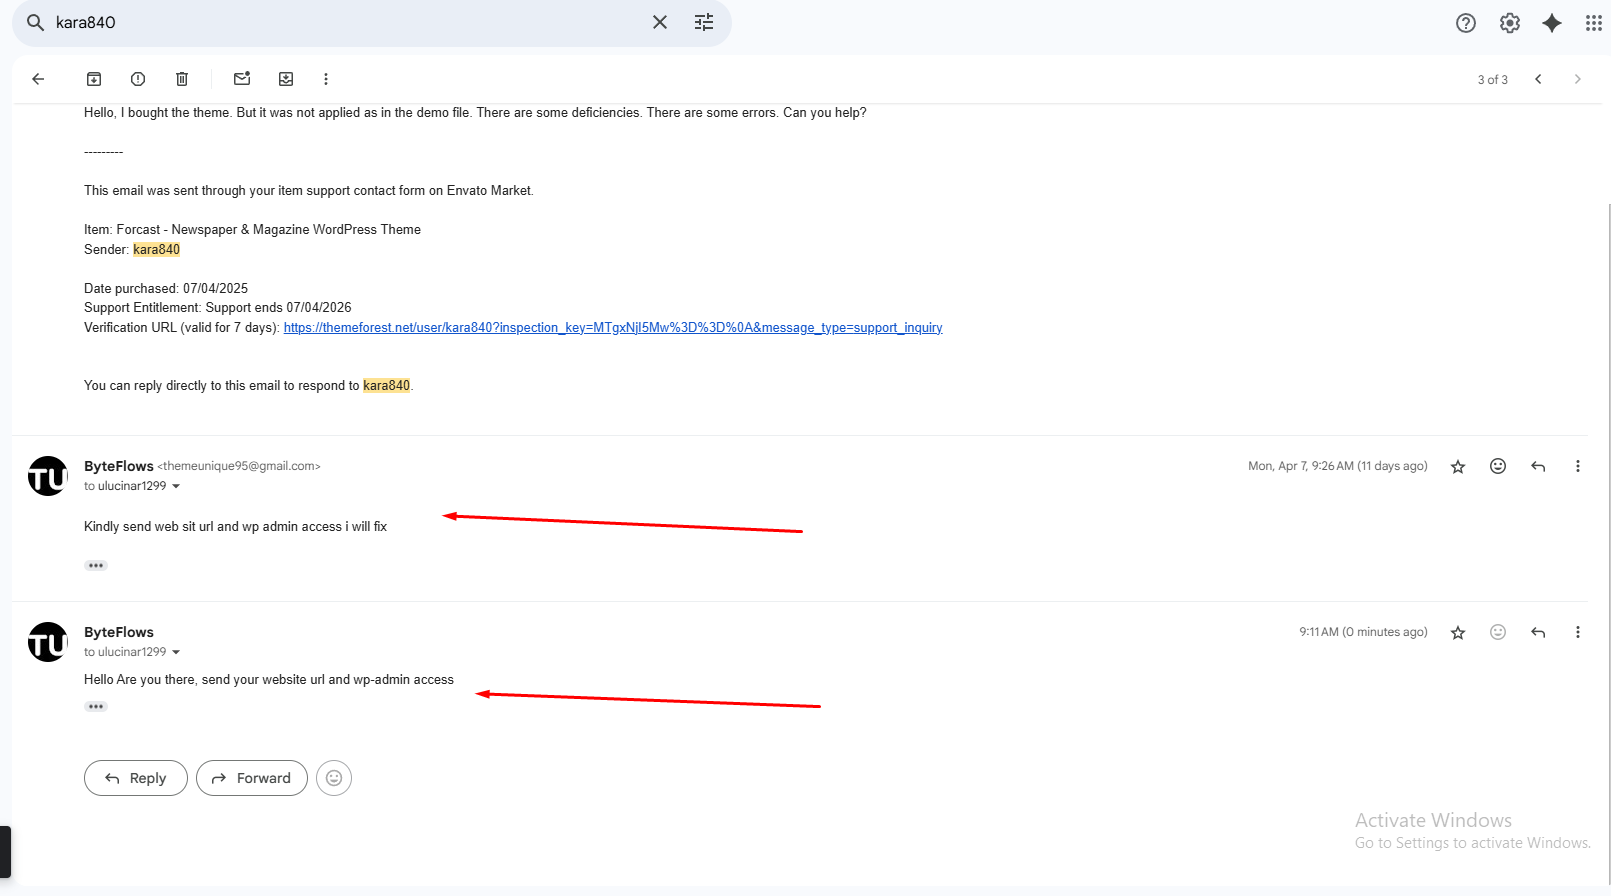Click the '9:11 AM (0 minutes ago)' timestamp
1611x896 pixels.
click(x=1363, y=632)
